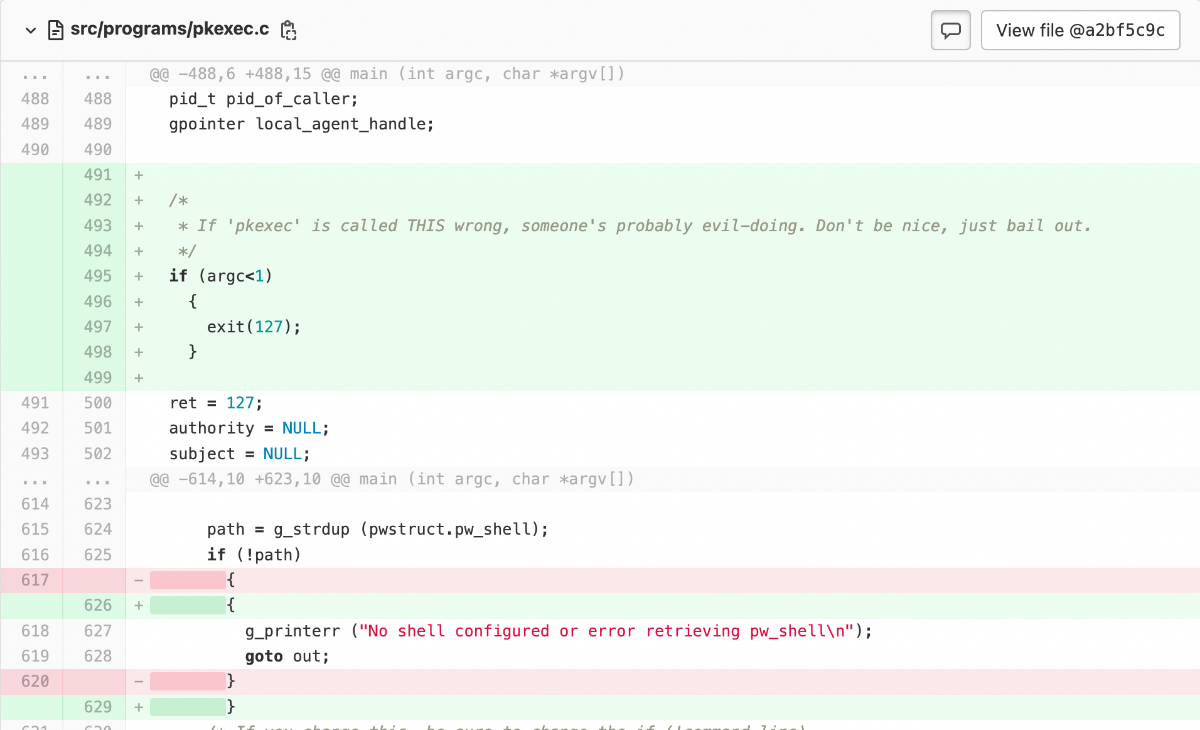1200x730 pixels.
Task: Click the second hunk header @@ -614,10 +623,10
Action: 391,479
